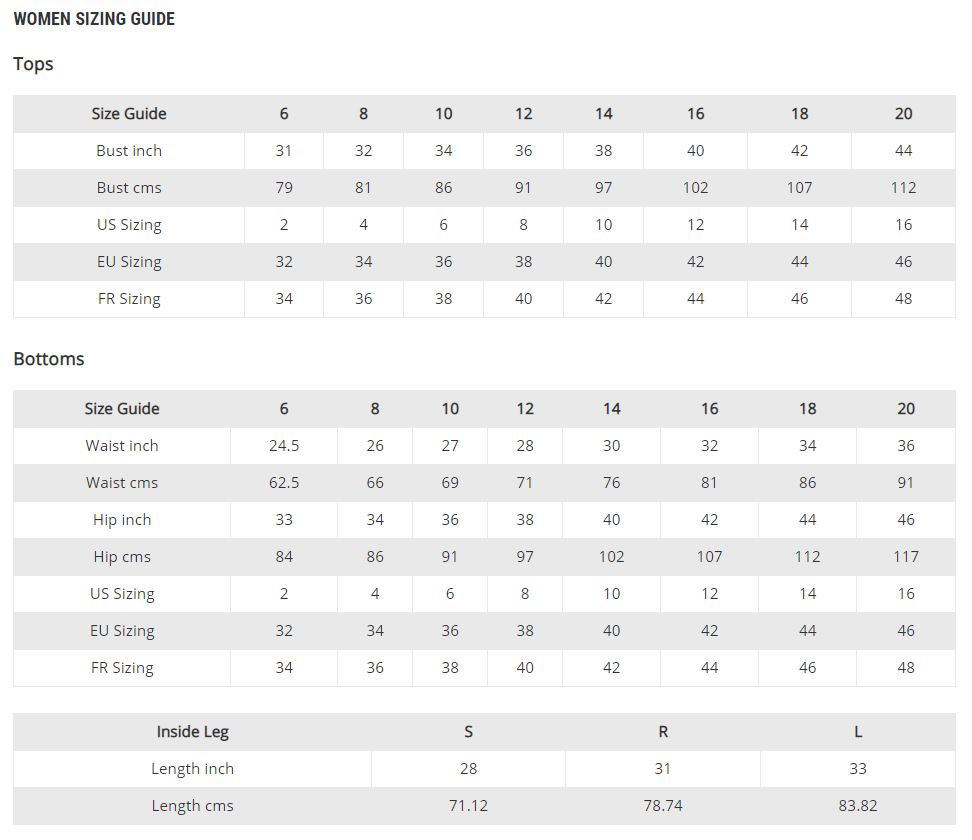
Task: Select Bust cms value 112
Action: click(903, 188)
